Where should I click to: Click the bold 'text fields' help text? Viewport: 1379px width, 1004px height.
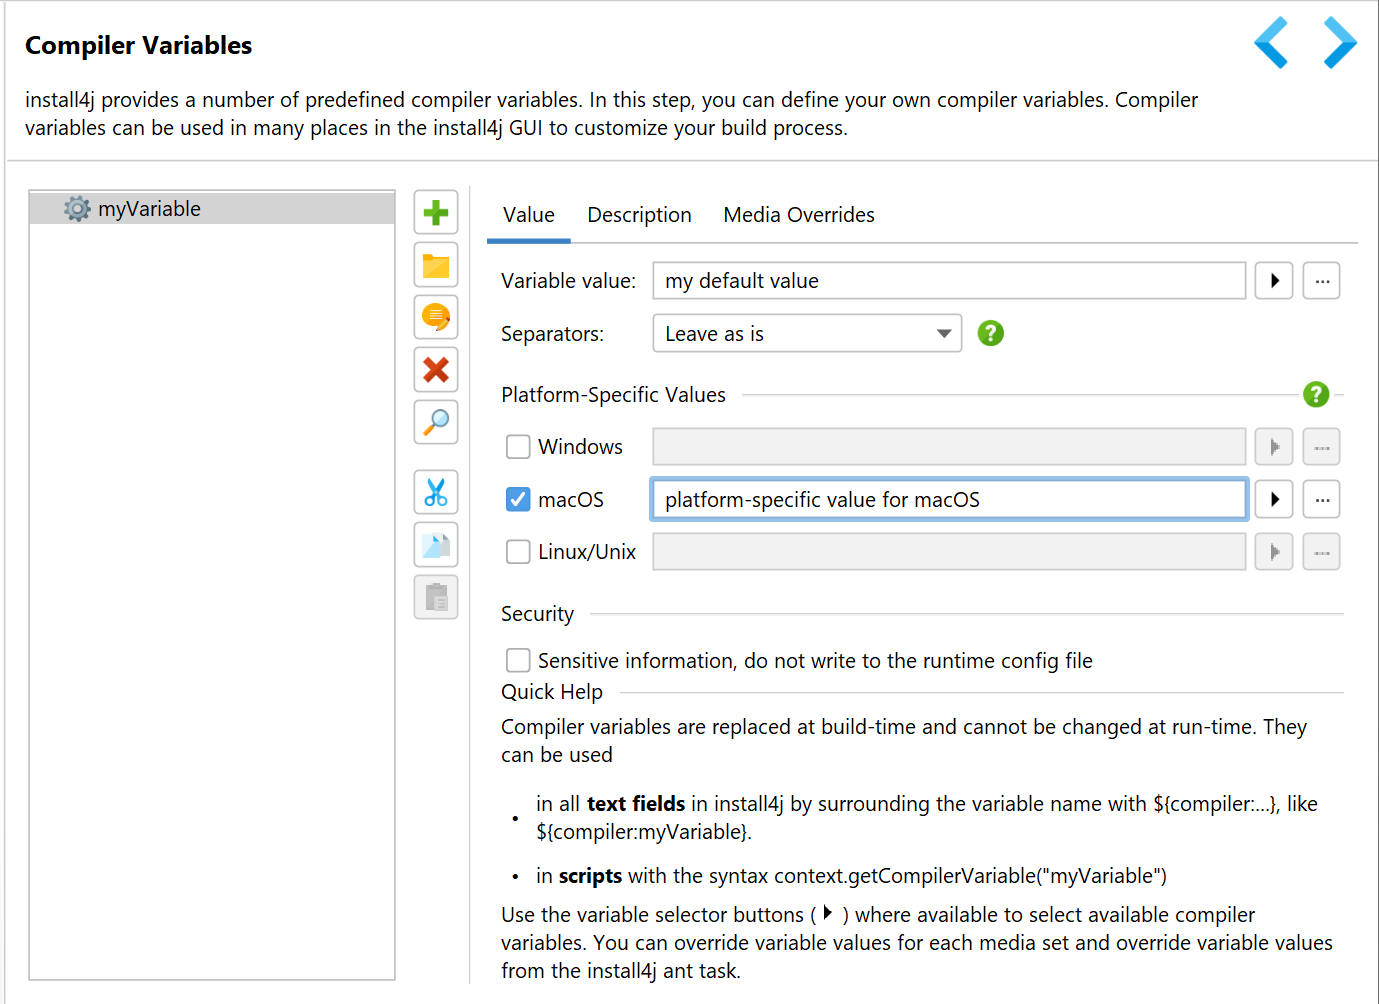[636, 804]
